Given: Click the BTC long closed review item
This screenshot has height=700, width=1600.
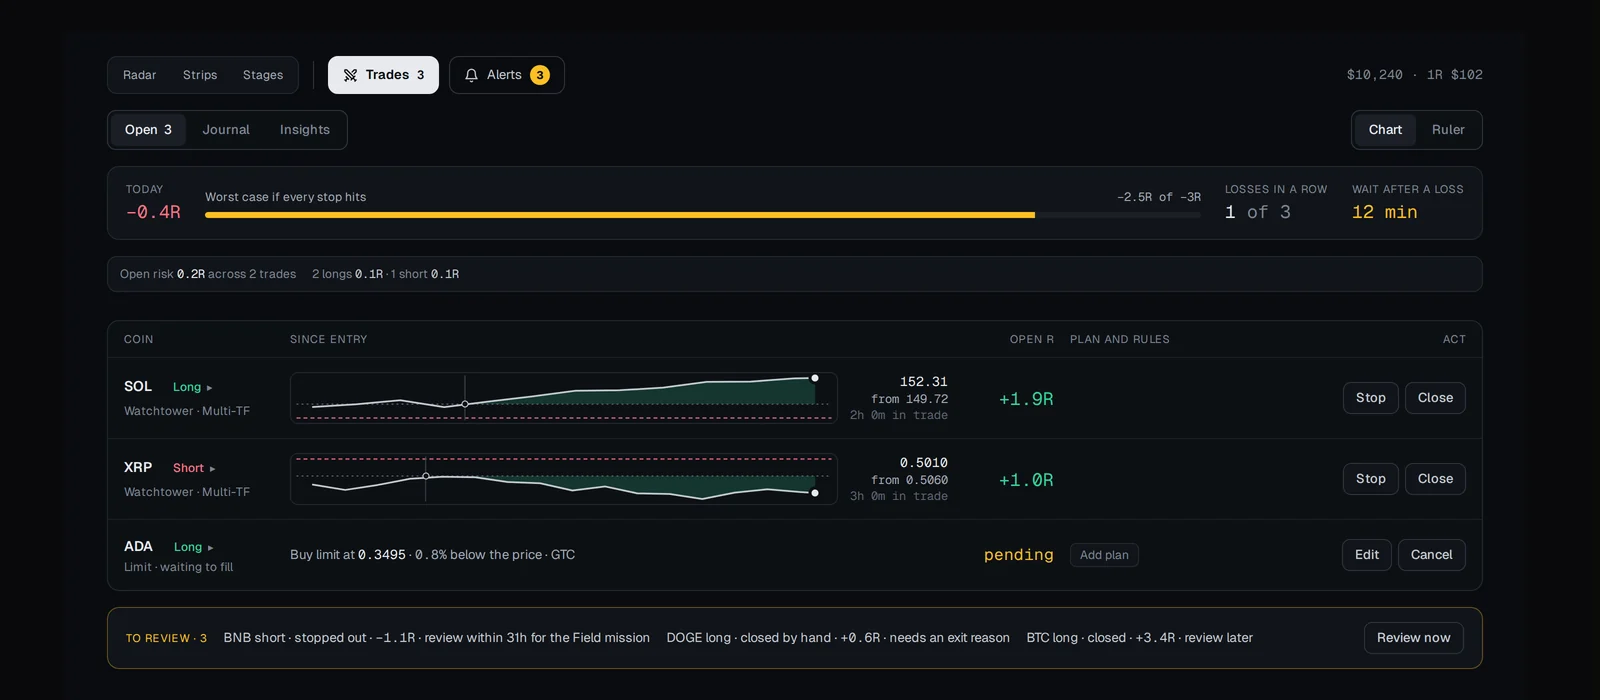Looking at the screenshot, I should (x=1140, y=638).
